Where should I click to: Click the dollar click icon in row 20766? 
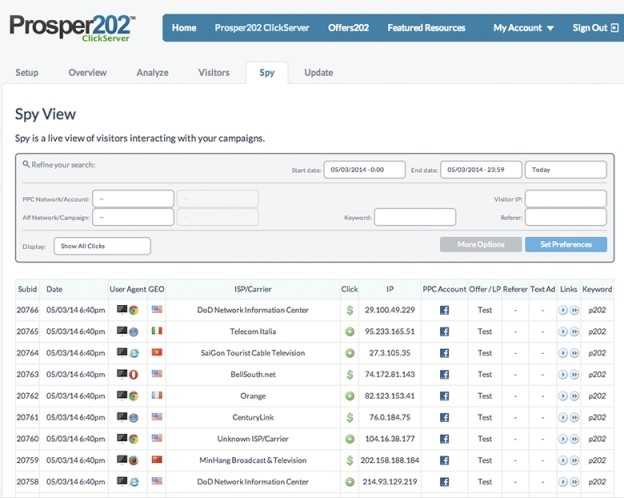(349, 310)
